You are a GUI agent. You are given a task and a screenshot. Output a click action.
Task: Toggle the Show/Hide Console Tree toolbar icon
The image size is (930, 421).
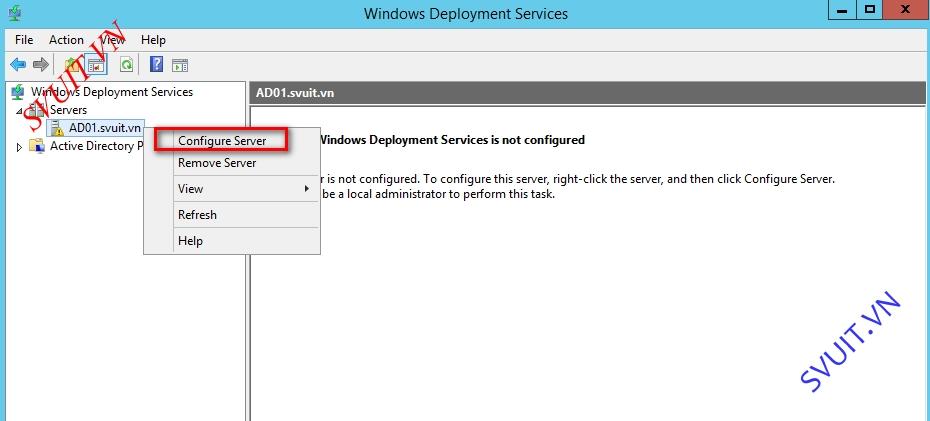coord(96,65)
